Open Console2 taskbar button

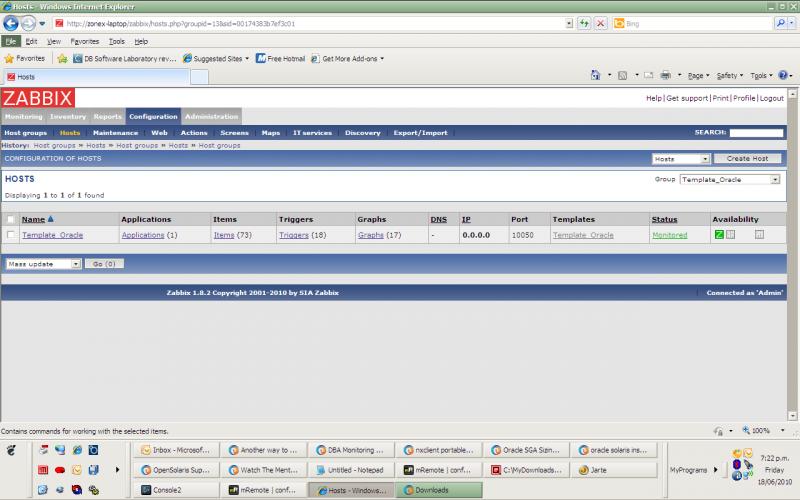coord(177,490)
